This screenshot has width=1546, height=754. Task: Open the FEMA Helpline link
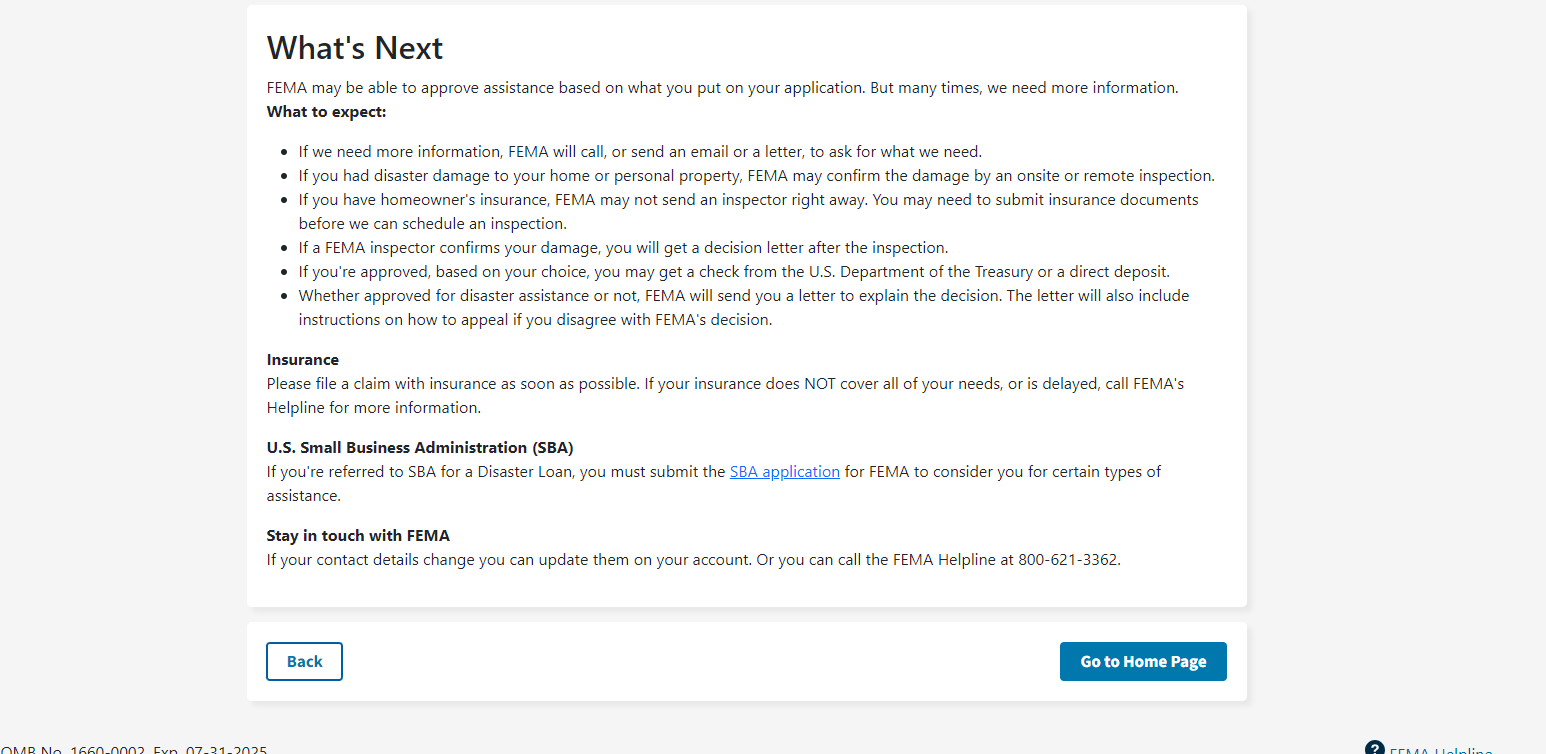(1440, 750)
